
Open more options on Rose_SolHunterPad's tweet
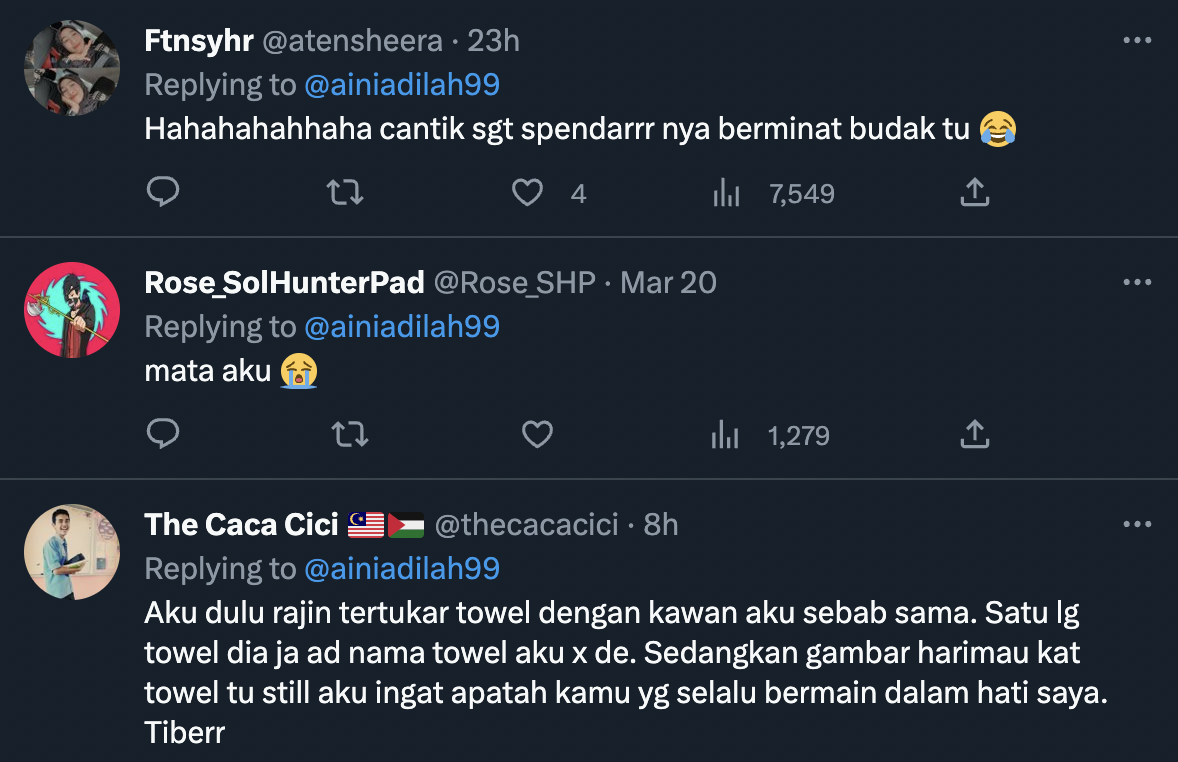(1137, 283)
